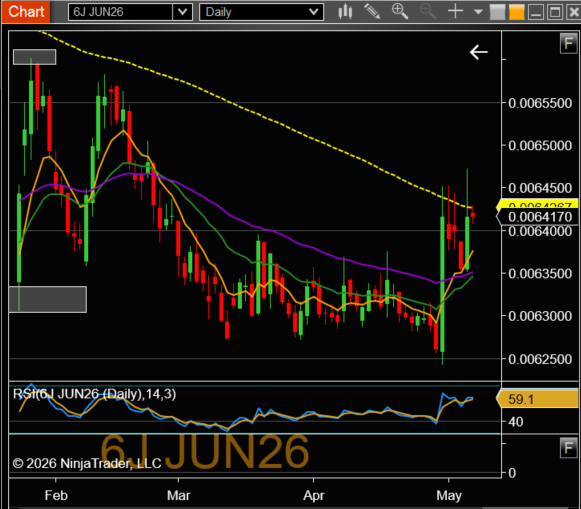Click the 0.0065000 price axis label
This screenshot has width=581, height=509.
(540, 146)
